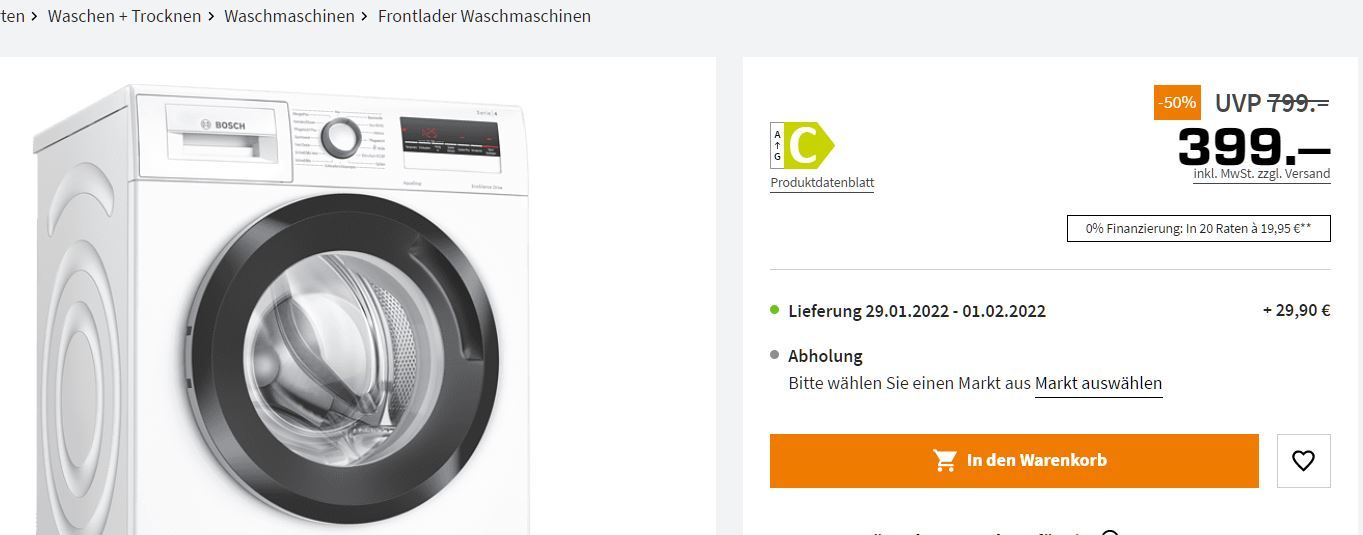1363x535 pixels.
Task: Go to Waschmaschinen breadcrumb category
Action: click(289, 16)
